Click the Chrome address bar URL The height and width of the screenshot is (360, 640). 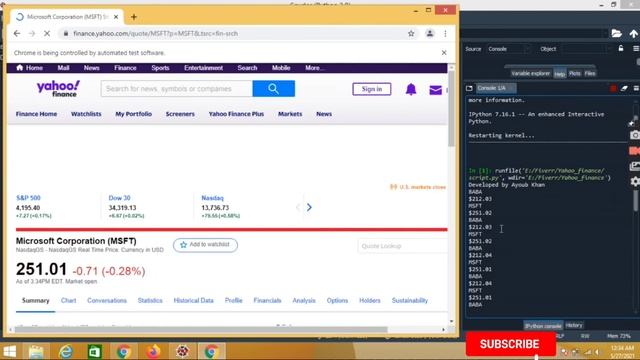155,33
